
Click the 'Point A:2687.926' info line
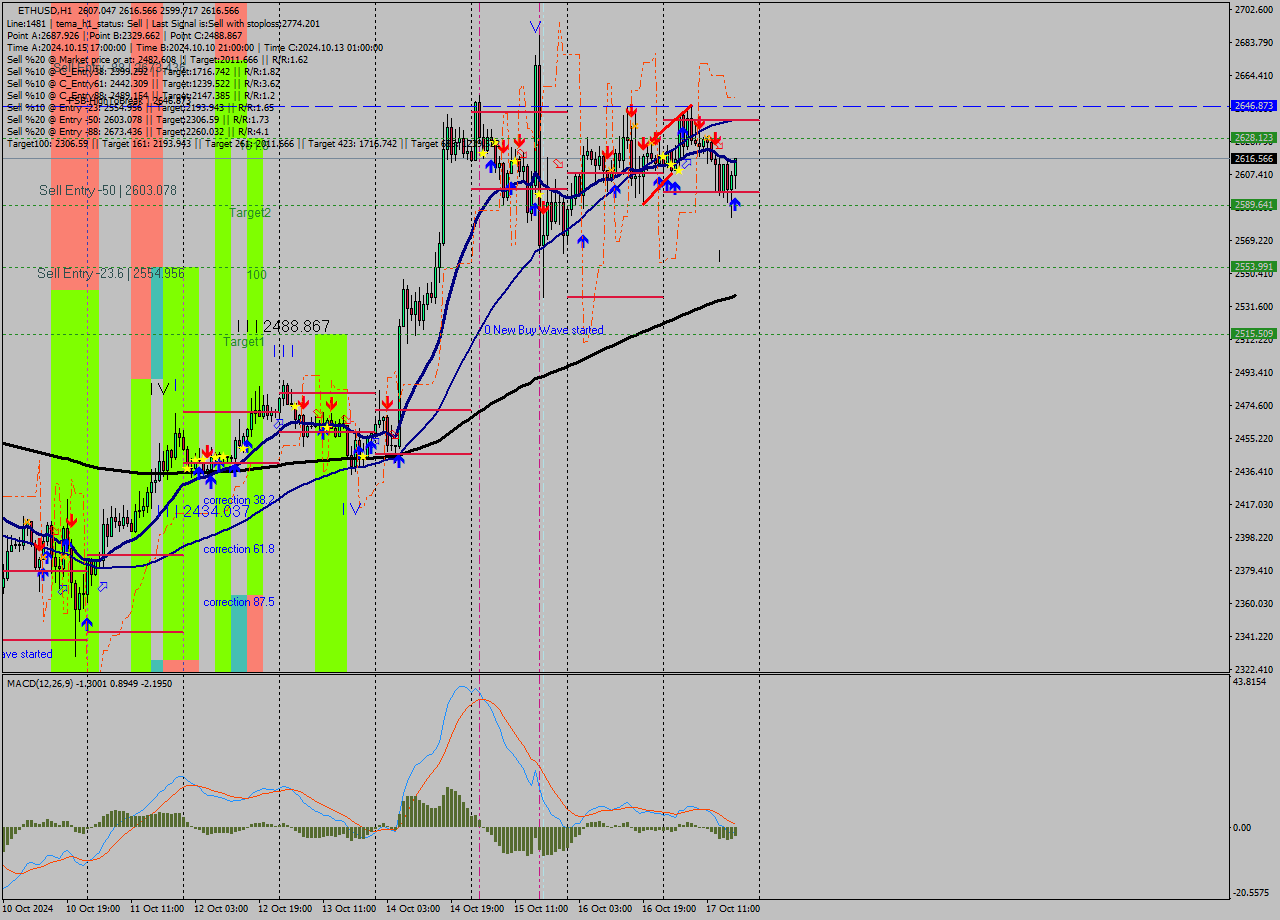point(124,35)
